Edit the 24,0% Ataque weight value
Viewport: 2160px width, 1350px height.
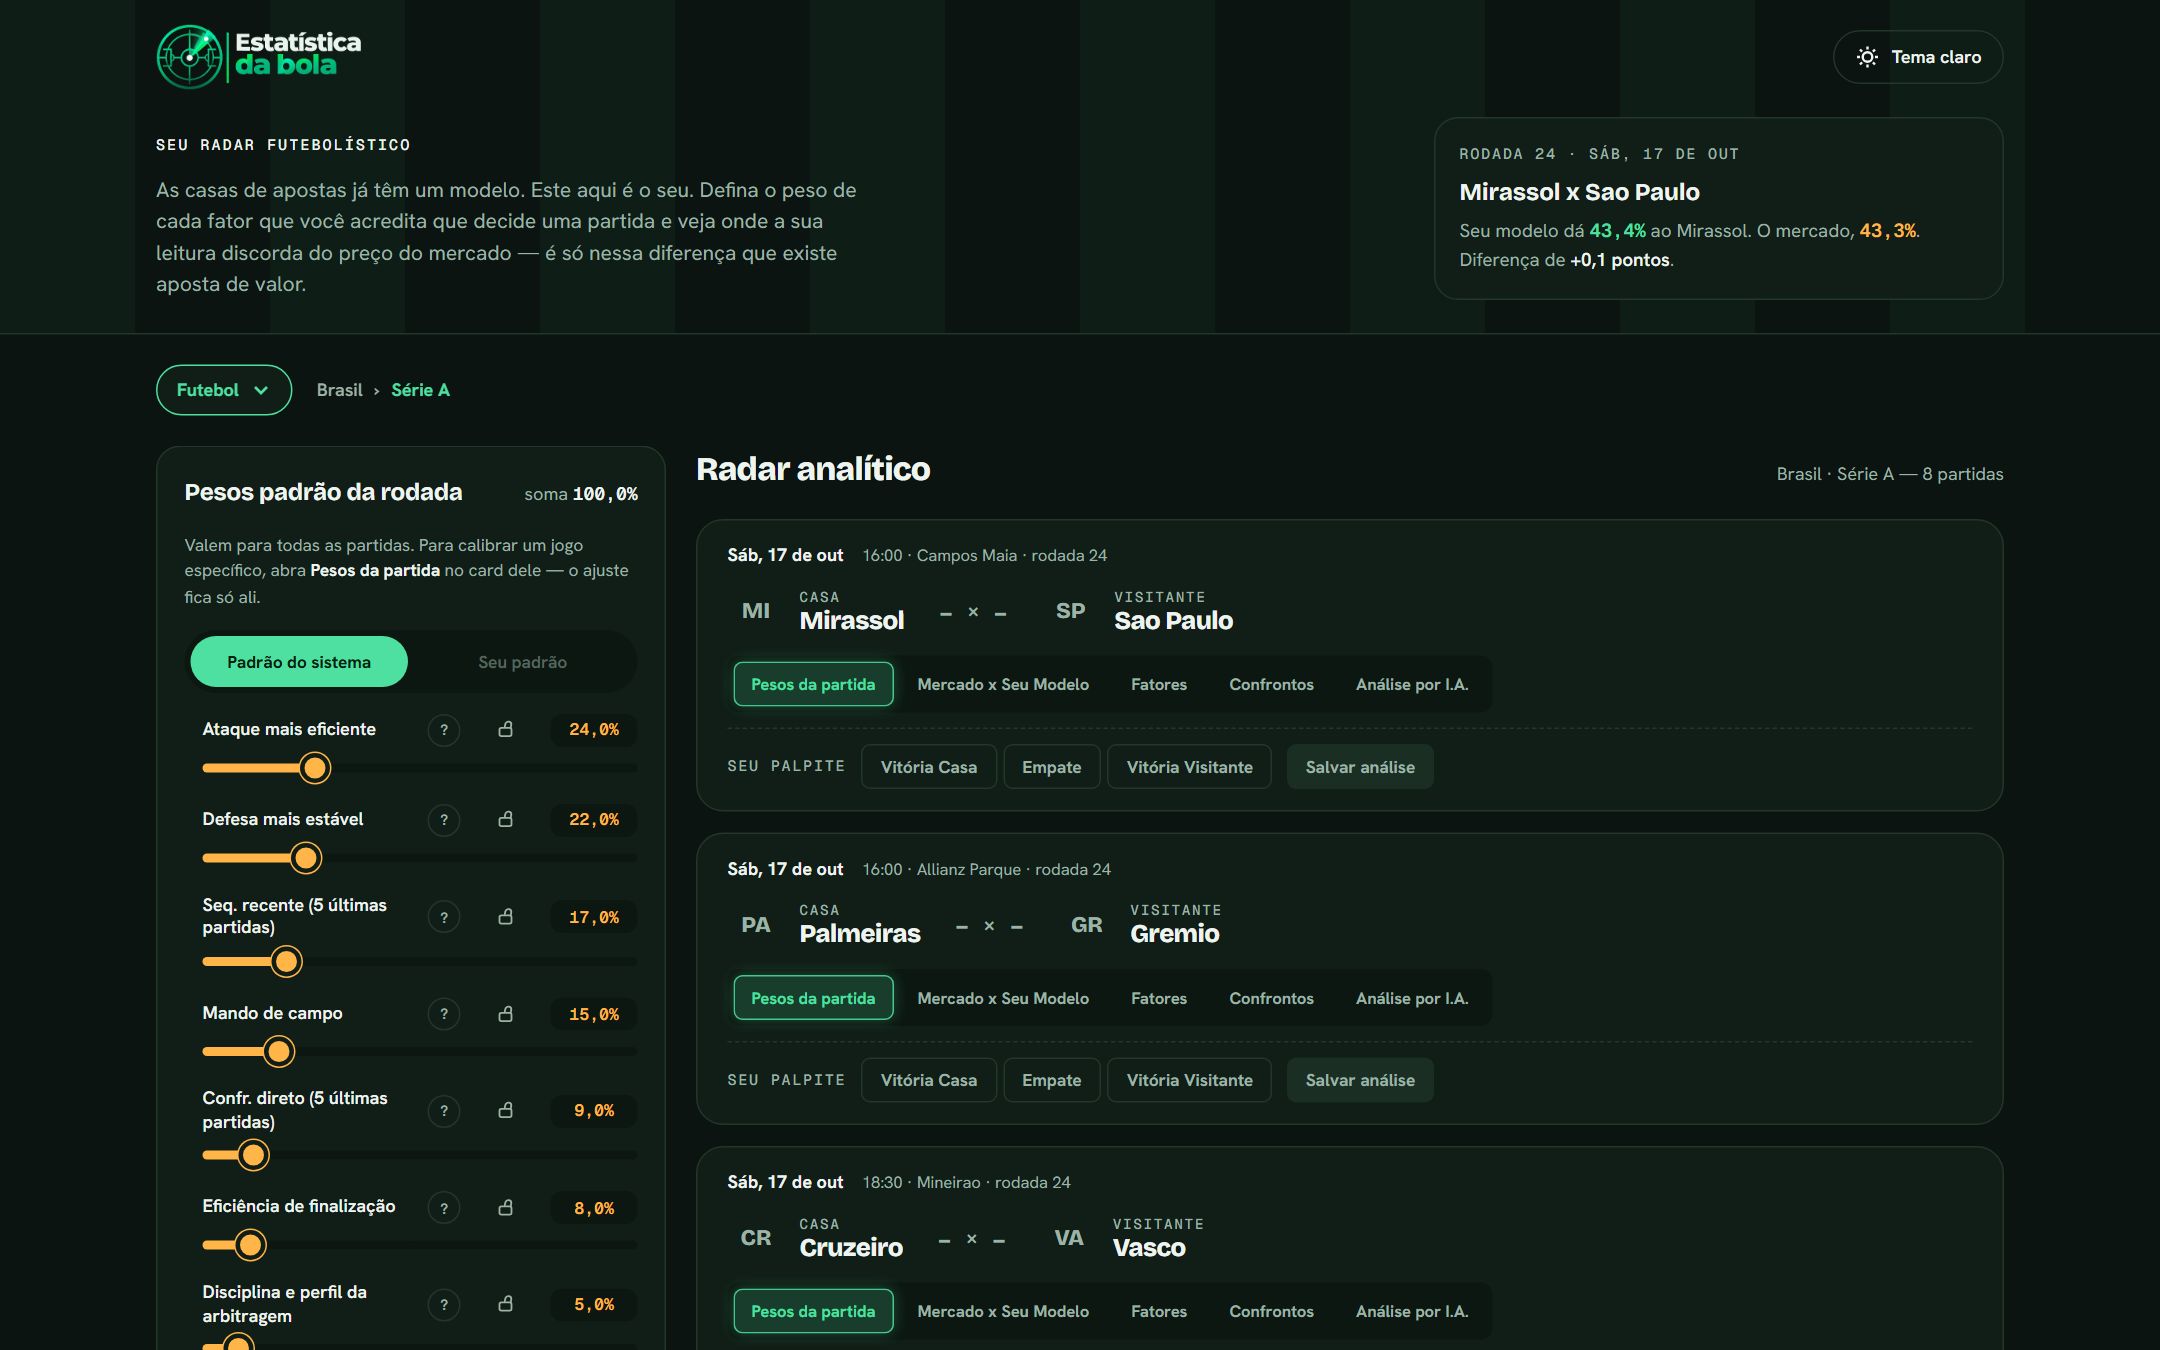[594, 730]
